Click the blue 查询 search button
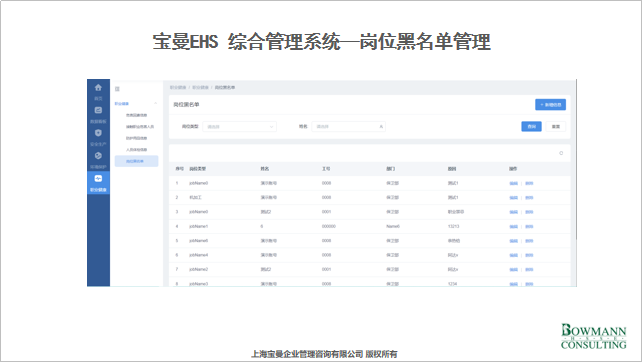Image resolution: width=643 pixels, height=363 pixels. [x=531, y=126]
